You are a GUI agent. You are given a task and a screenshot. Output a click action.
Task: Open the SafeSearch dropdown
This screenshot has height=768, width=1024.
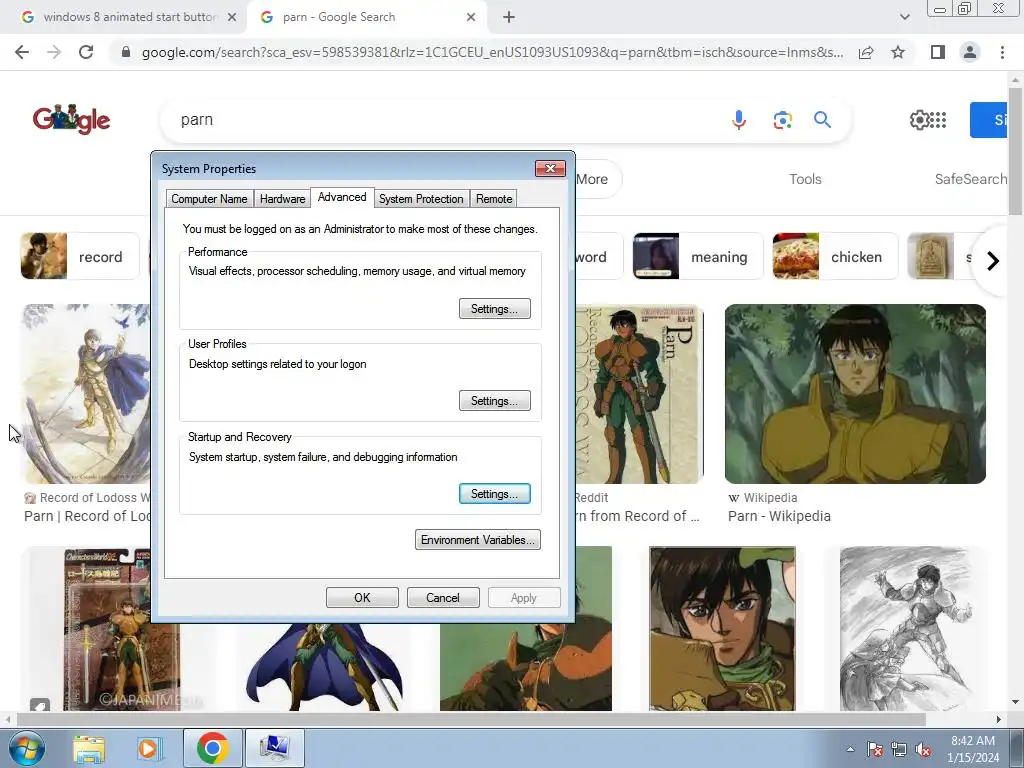coord(970,179)
